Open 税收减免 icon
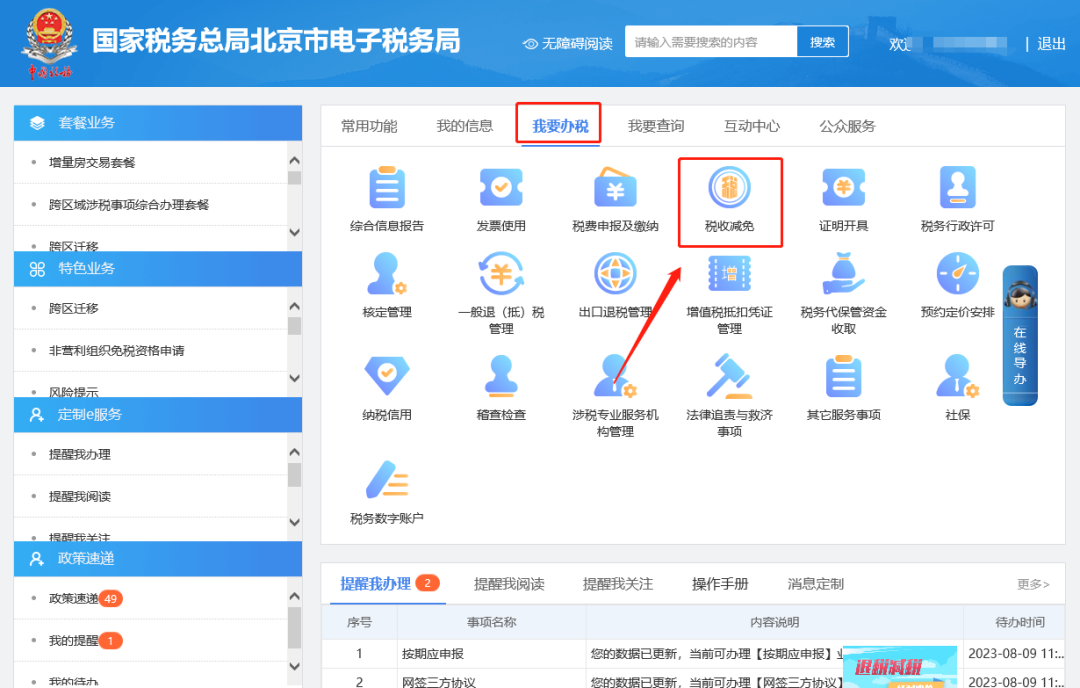The height and width of the screenshot is (688, 1080). pos(729,187)
